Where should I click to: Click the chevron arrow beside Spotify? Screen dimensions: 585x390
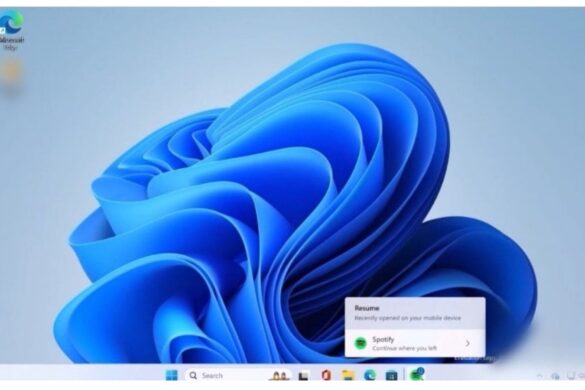[468, 343]
